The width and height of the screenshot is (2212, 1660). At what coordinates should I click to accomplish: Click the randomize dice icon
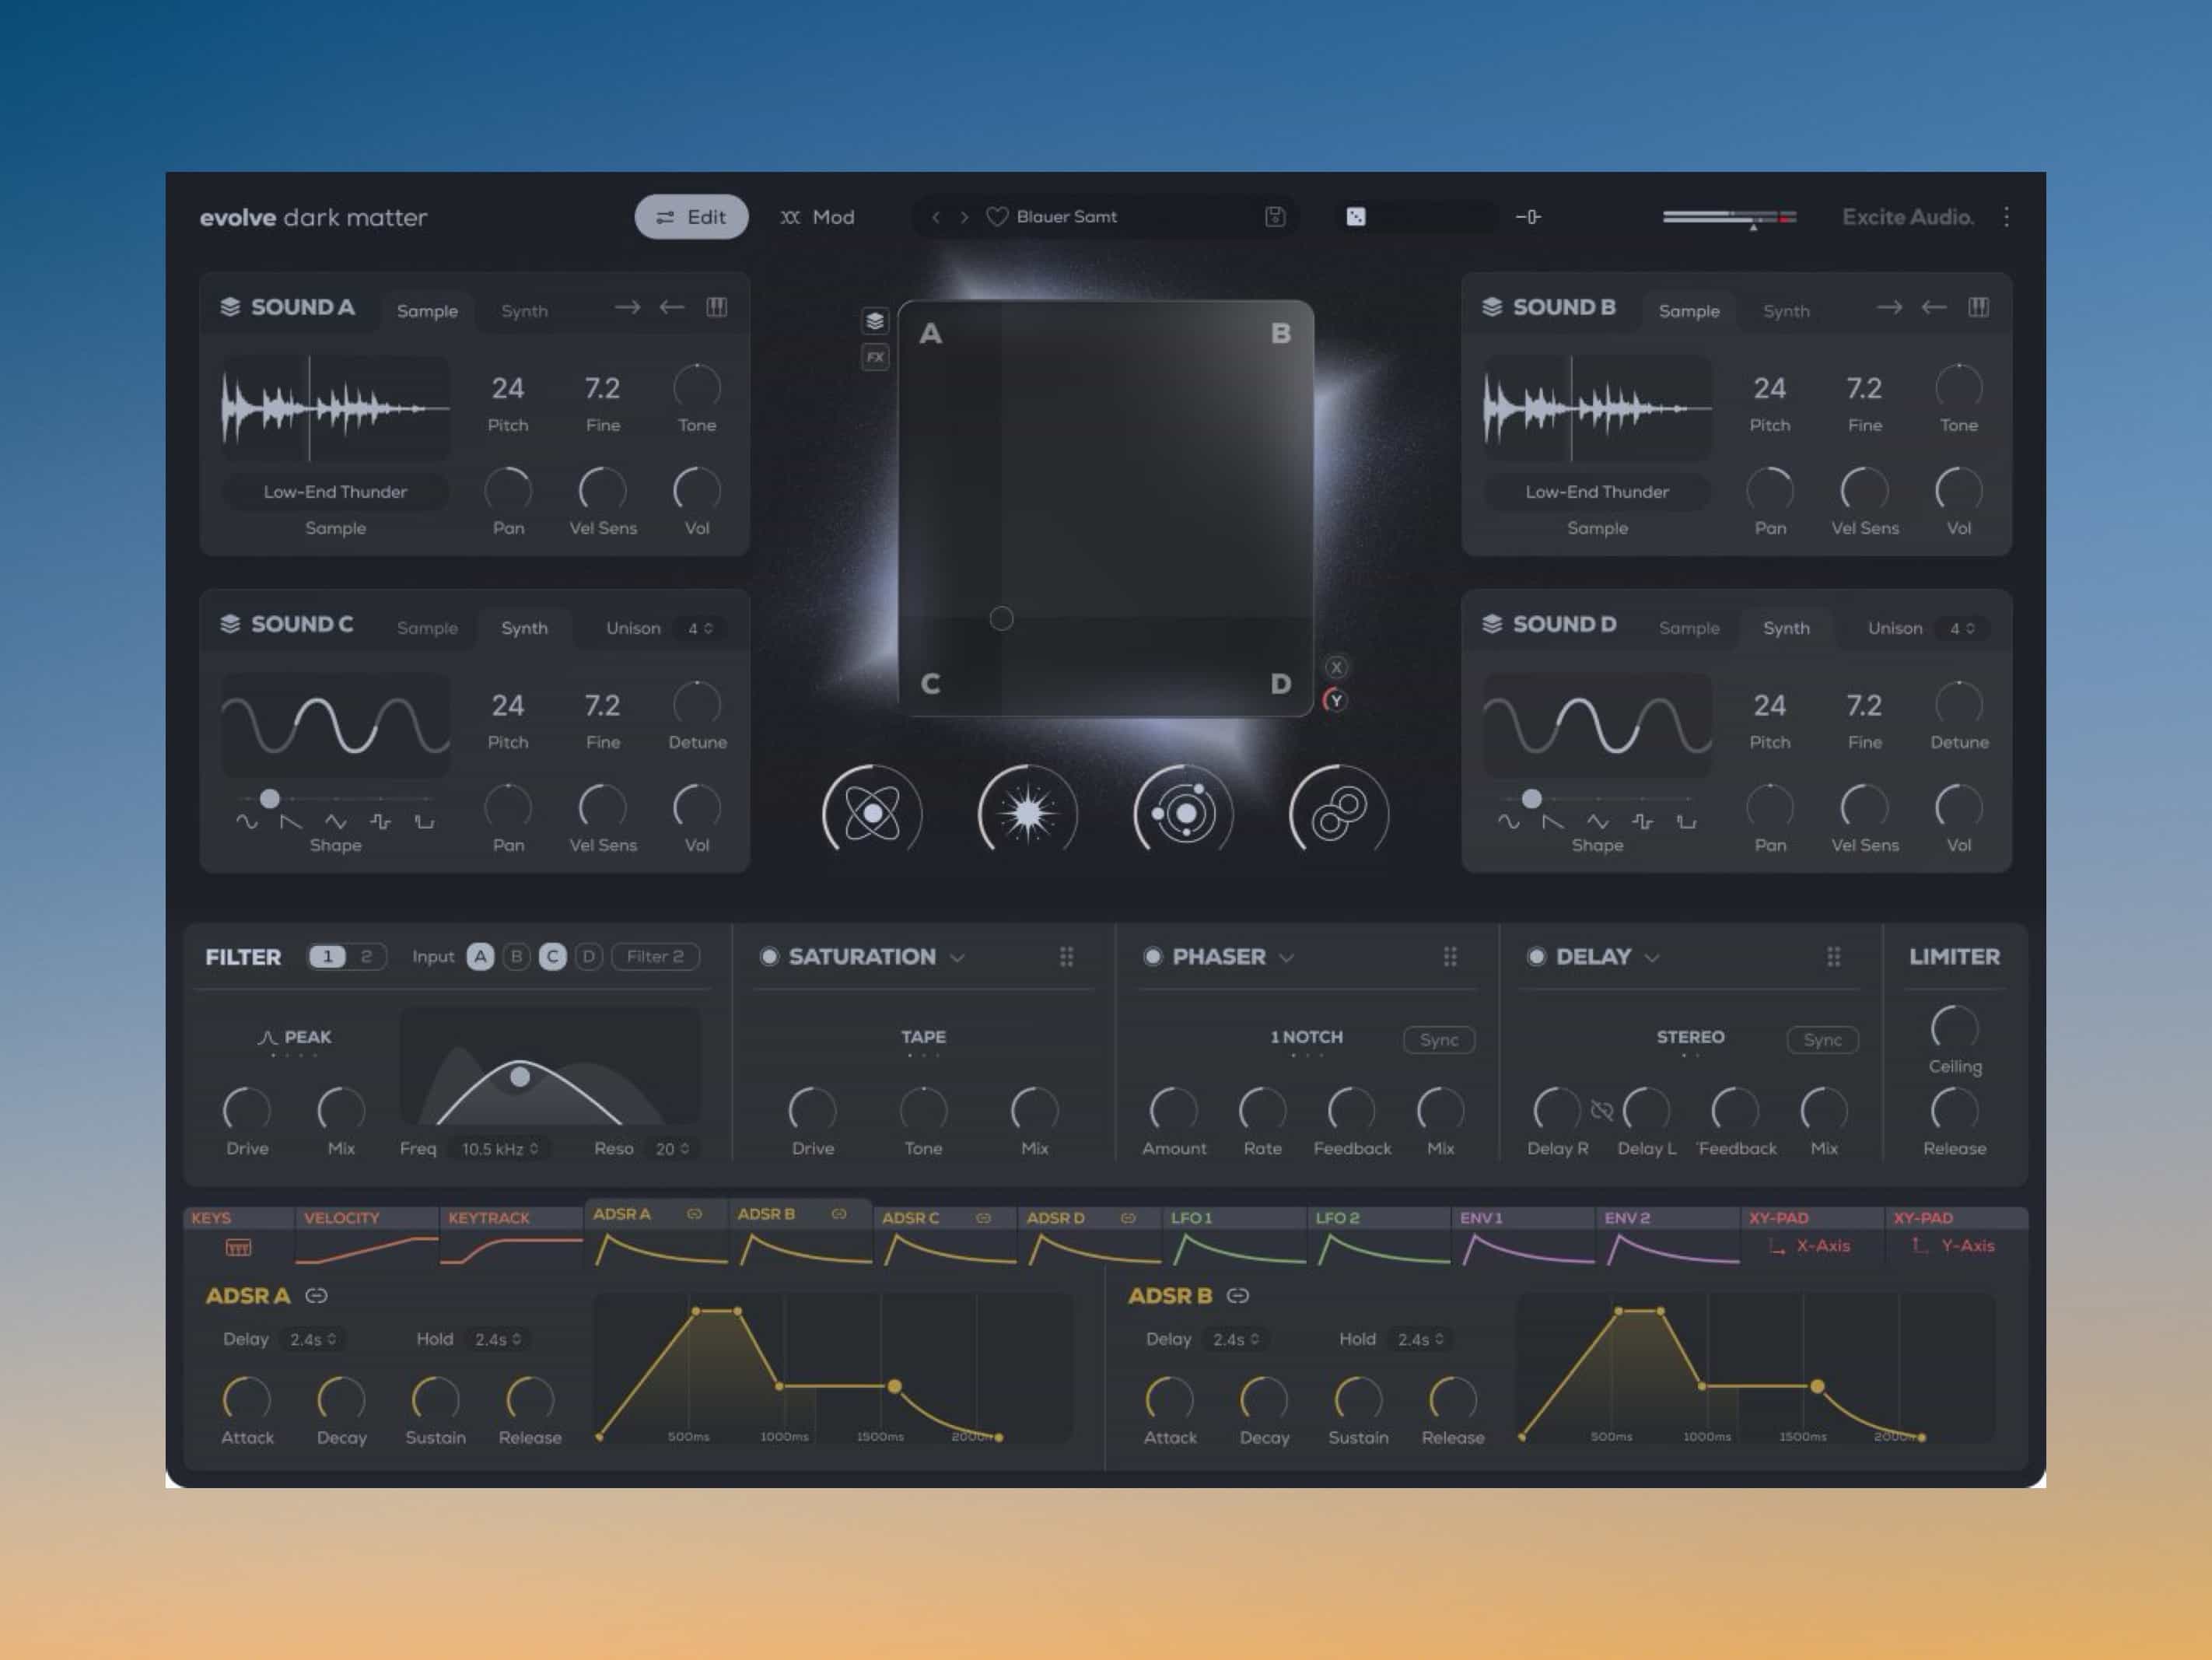1355,216
